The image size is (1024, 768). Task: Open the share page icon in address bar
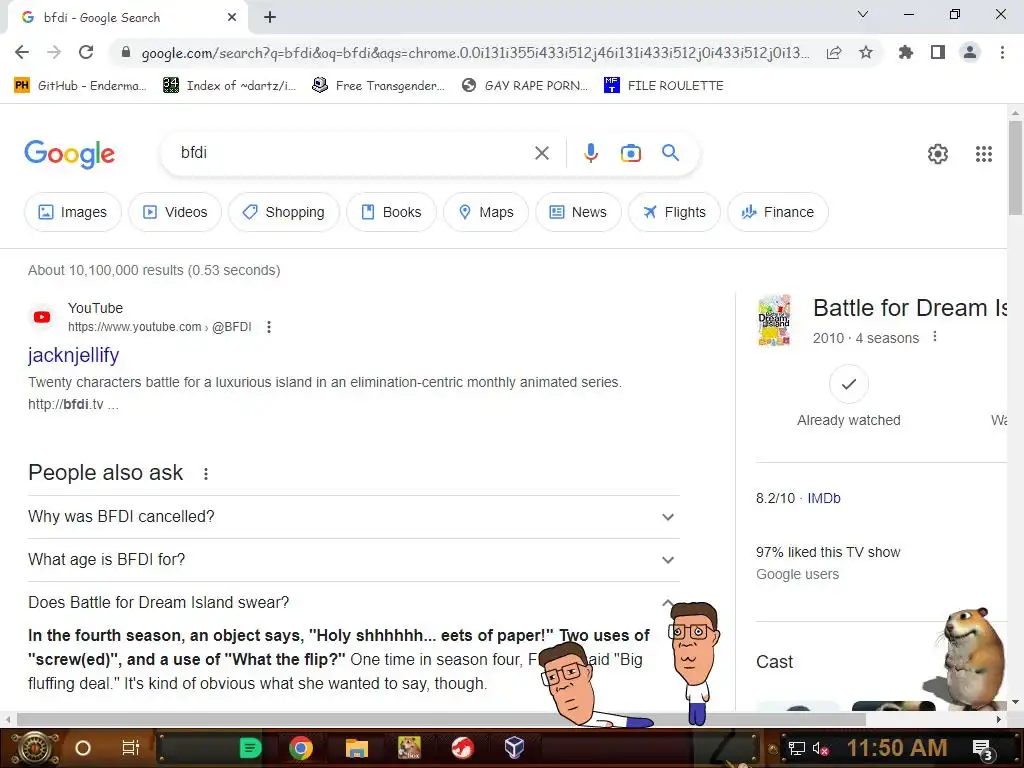(x=834, y=53)
